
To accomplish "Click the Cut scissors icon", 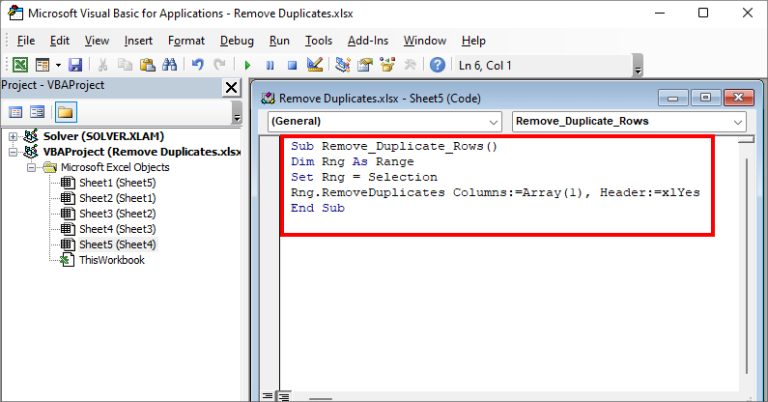I will pyautogui.click(x=102, y=65).
